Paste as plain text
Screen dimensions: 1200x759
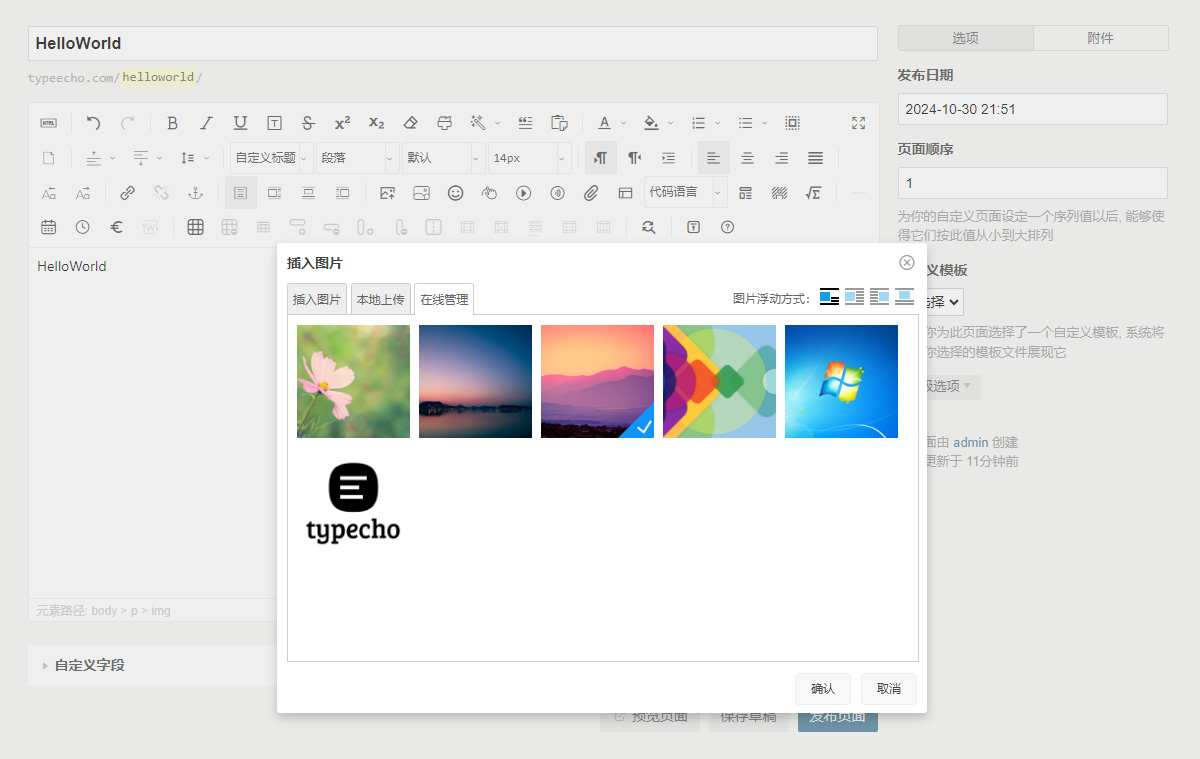[559, 123]
